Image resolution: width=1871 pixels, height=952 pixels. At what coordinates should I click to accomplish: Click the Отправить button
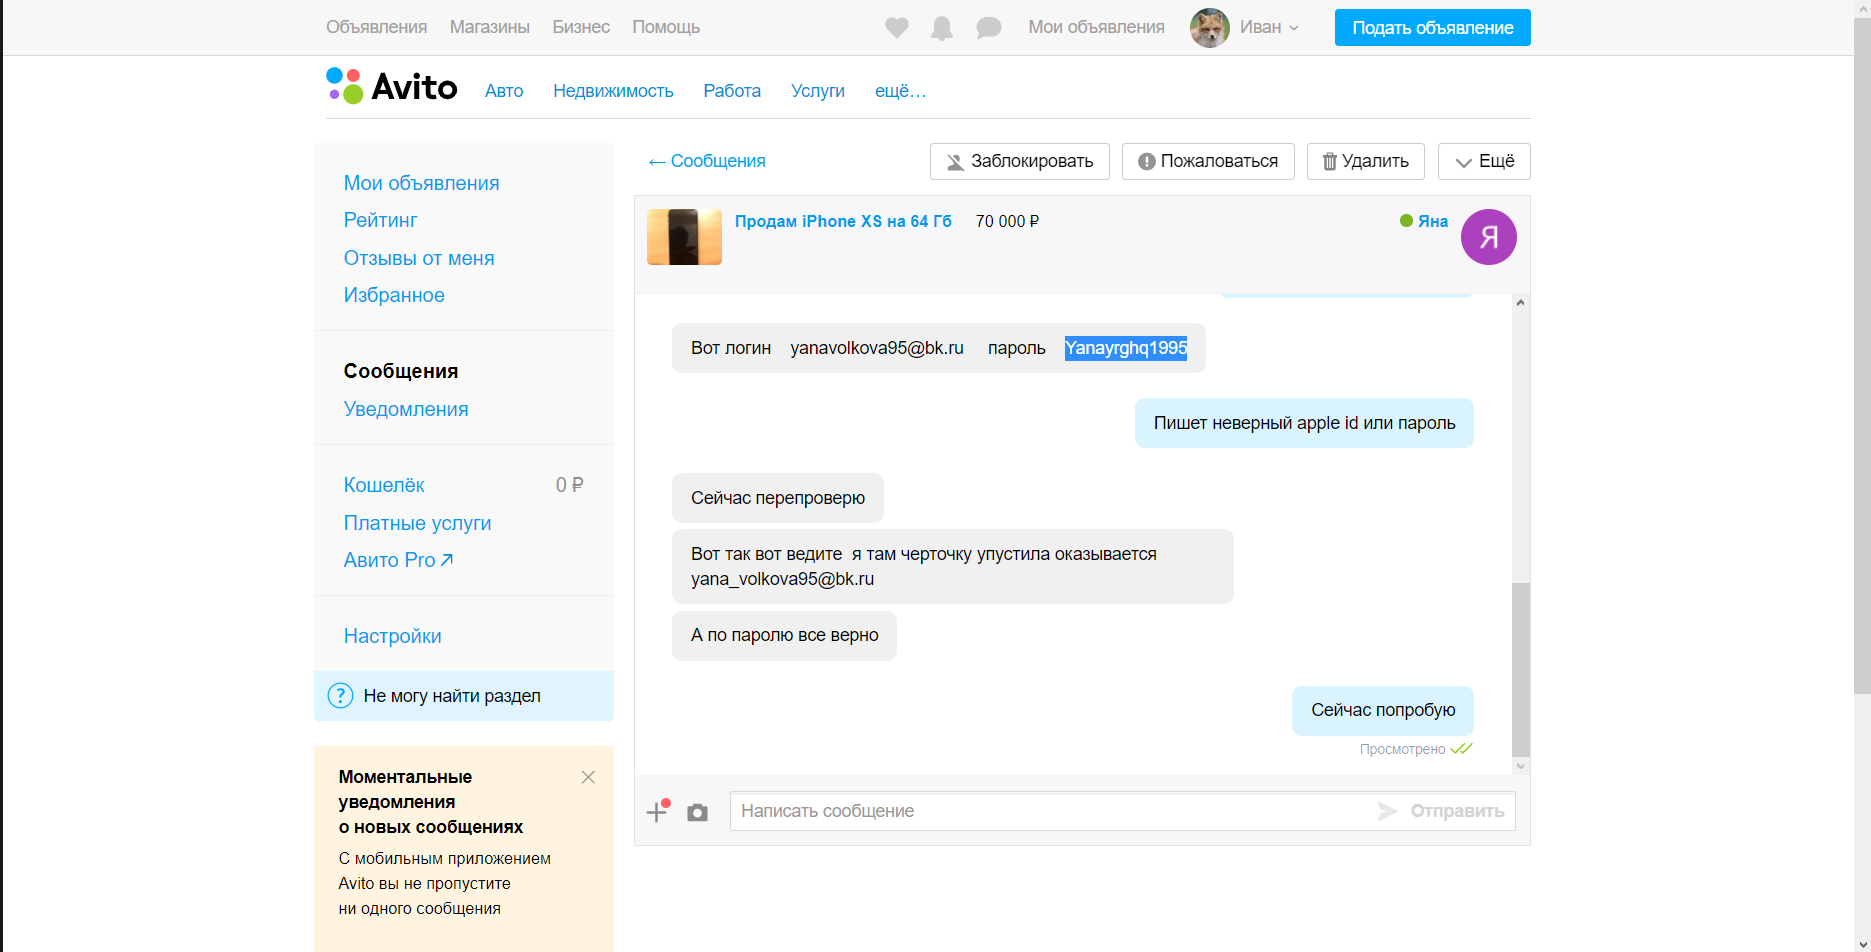(x=1457, y=811)
